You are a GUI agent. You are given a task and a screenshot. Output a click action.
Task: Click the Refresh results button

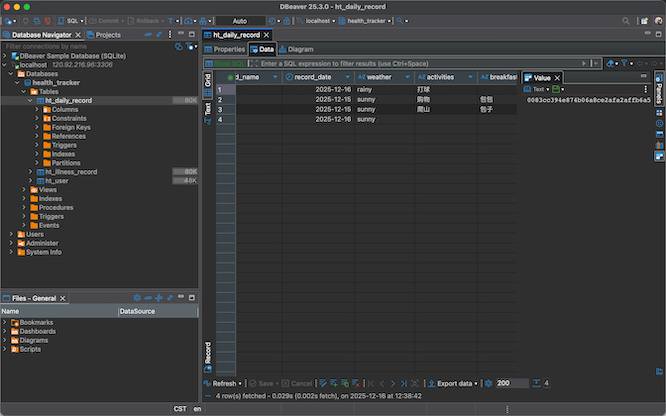221,383
